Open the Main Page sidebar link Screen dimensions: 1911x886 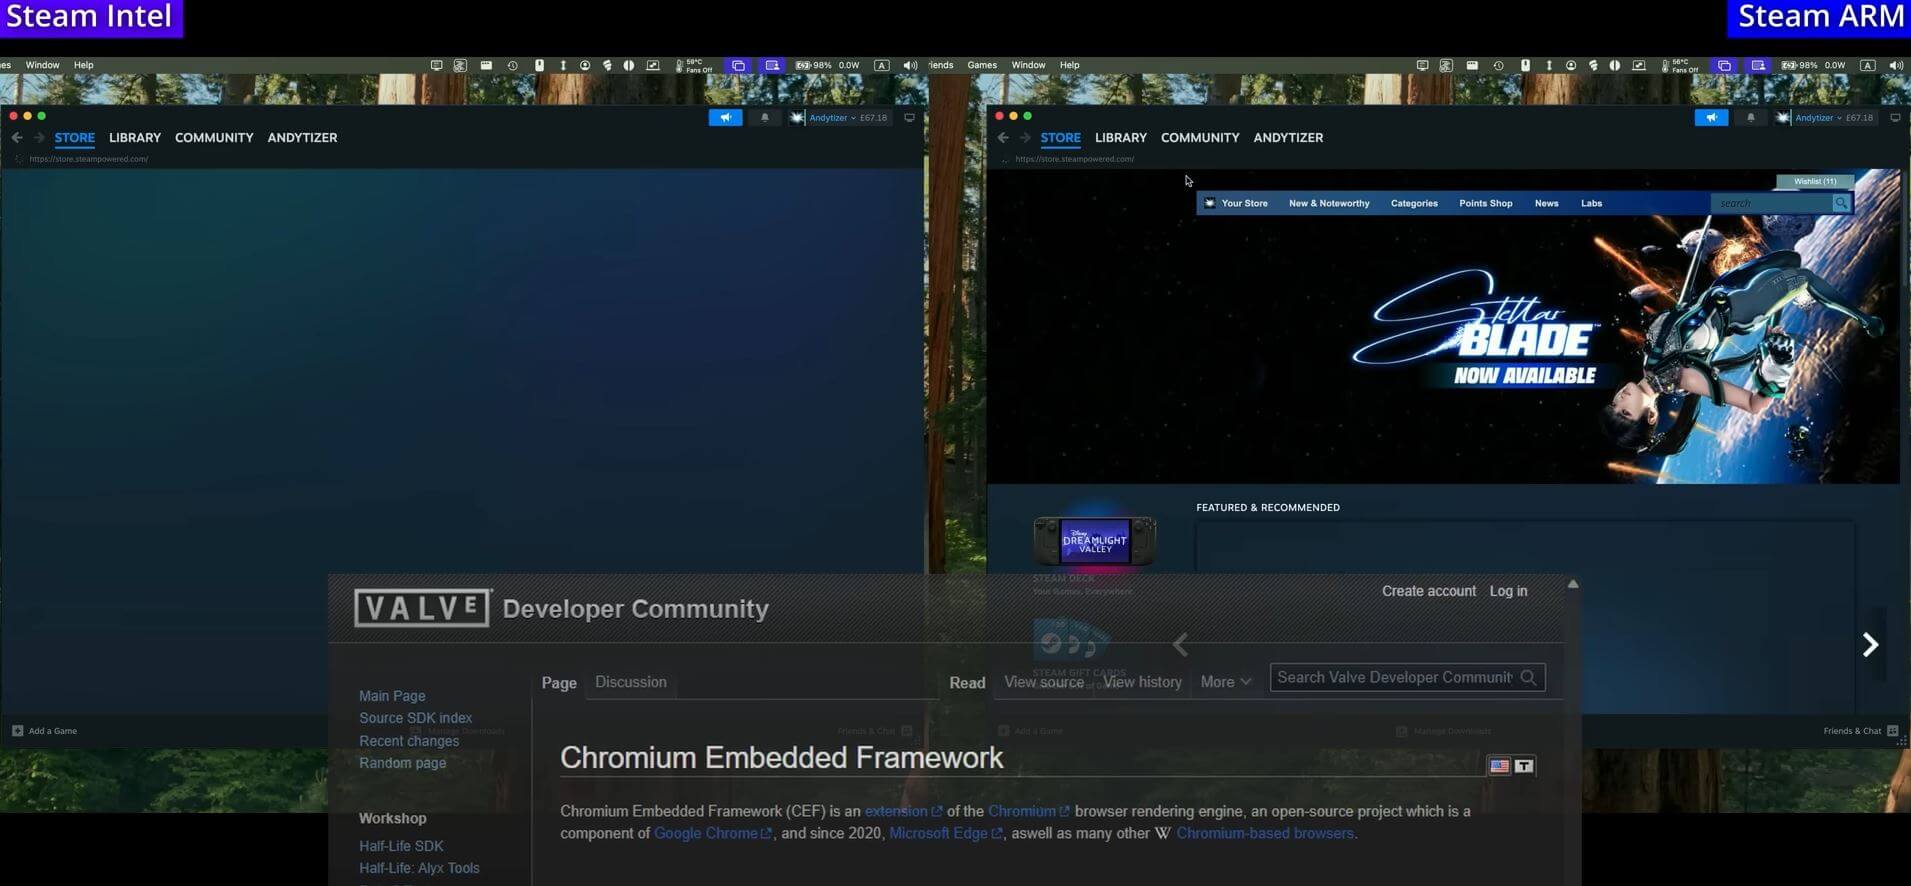[392, 696]
